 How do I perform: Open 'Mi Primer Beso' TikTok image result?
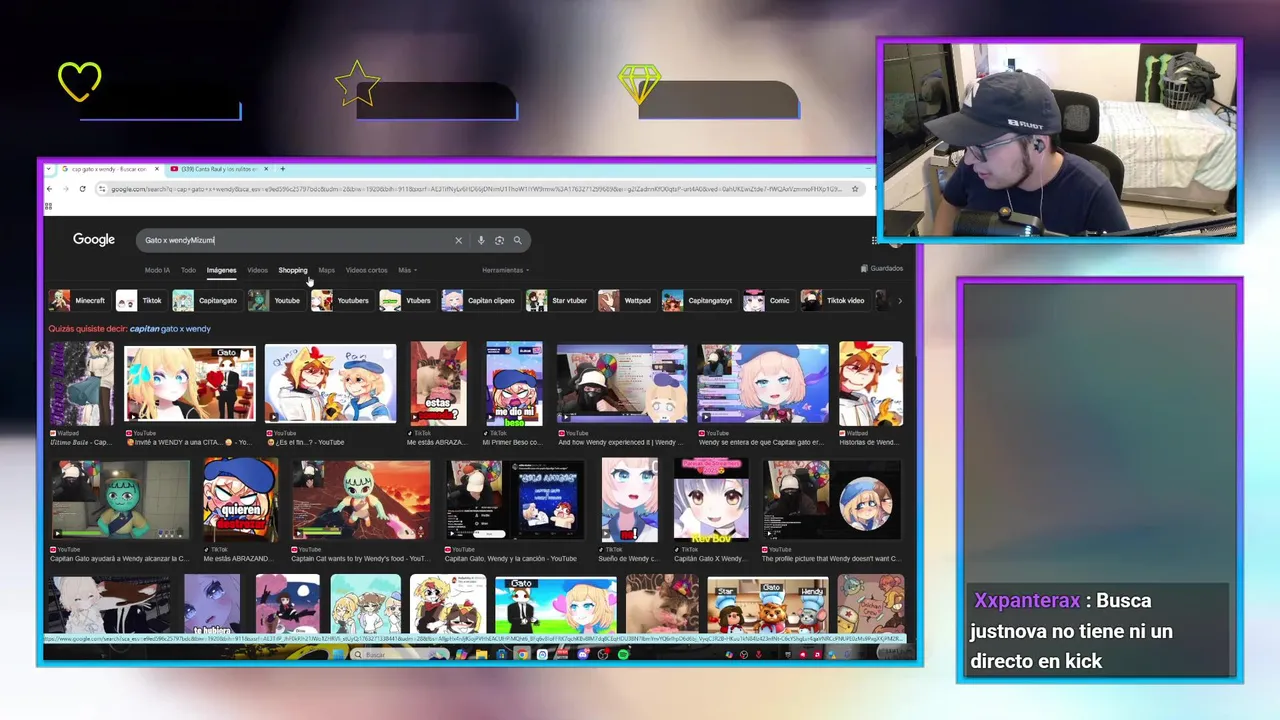tap(514, 384)
